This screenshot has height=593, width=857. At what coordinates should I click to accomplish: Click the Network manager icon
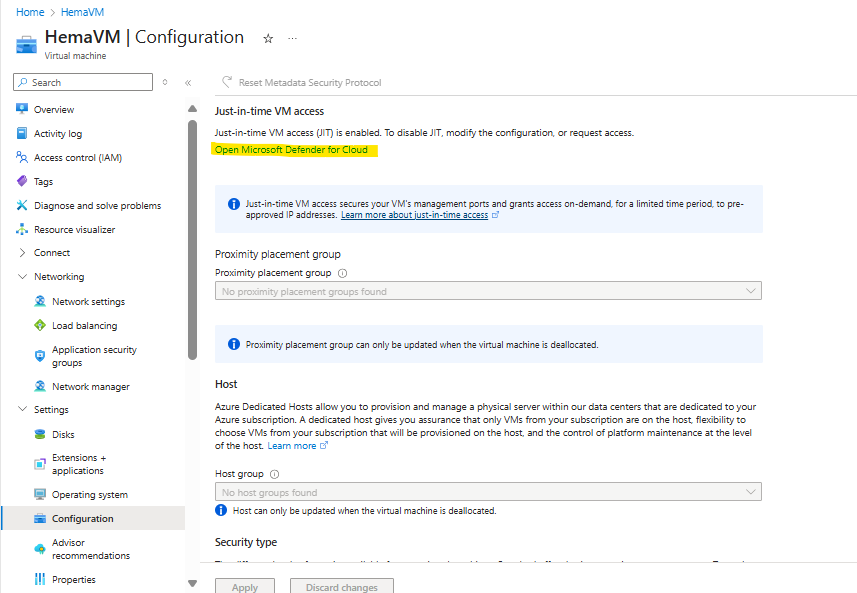40,386
